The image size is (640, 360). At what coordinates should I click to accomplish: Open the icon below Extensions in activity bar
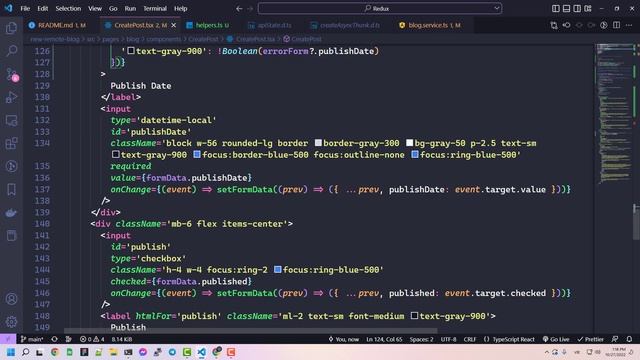click(11, 167)
